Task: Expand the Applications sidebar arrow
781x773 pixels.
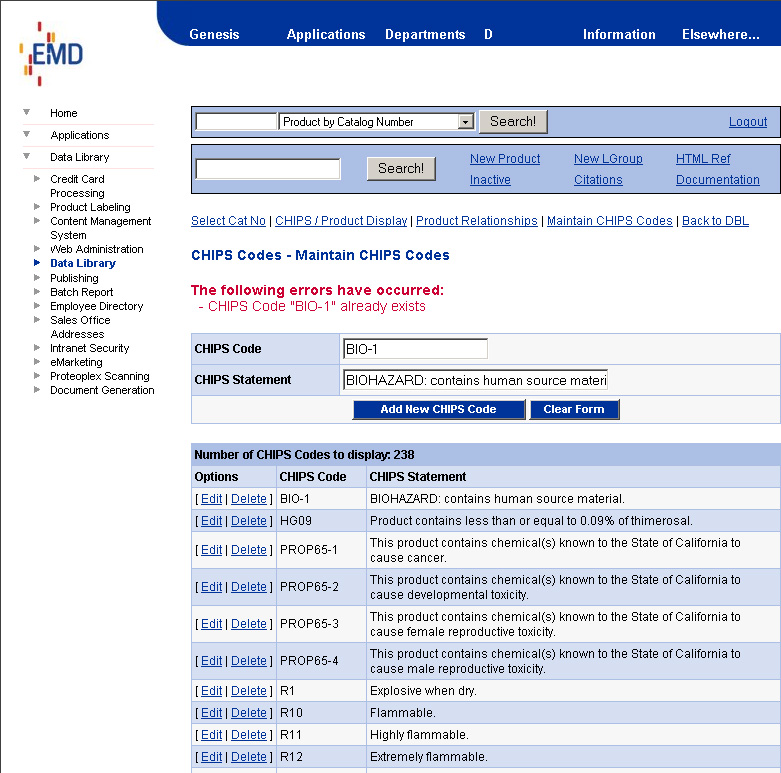Action: click(27, 134)
